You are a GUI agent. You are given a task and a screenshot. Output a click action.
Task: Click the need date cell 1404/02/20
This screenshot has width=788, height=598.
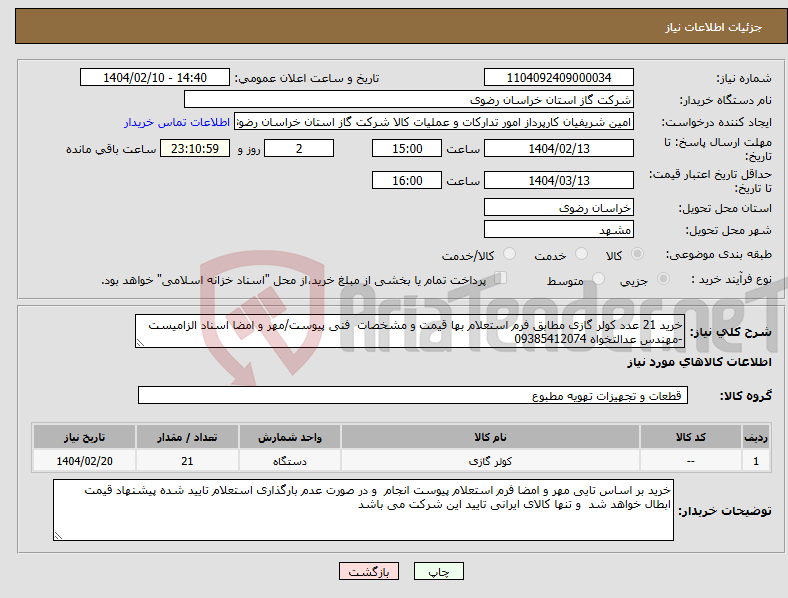(x=84, y=460)
